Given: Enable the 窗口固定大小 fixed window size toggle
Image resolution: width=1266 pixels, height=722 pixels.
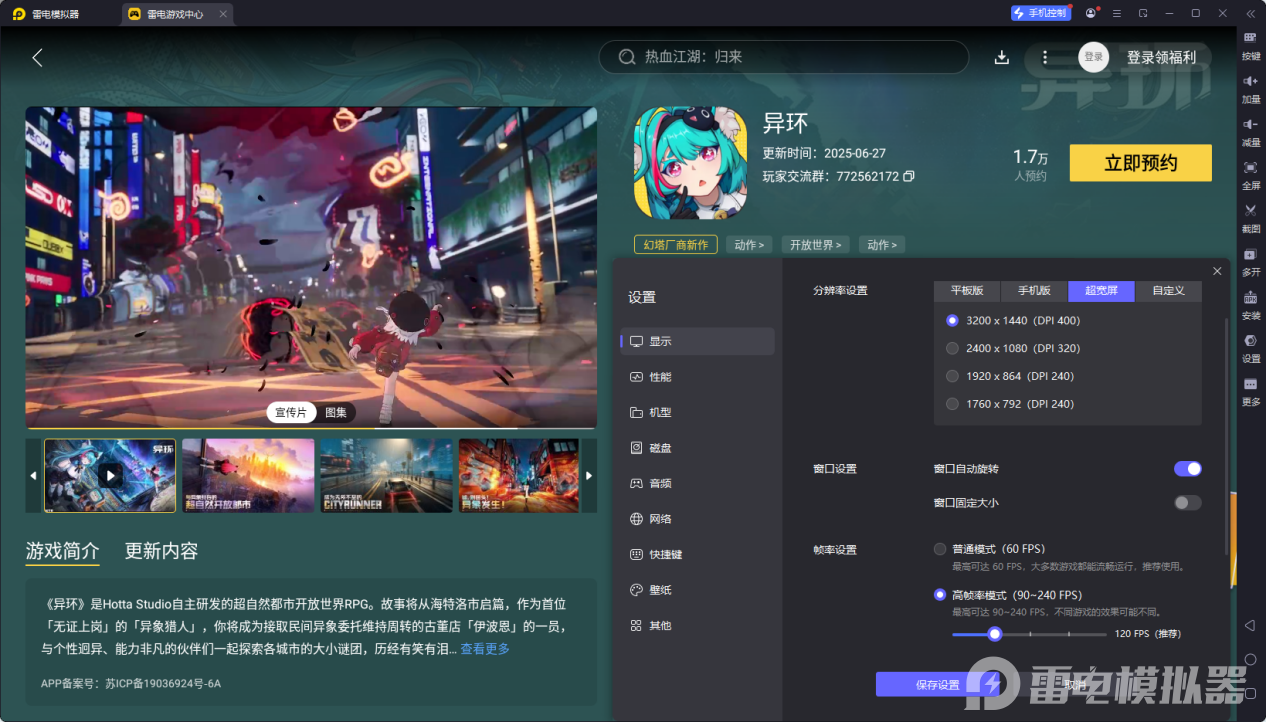Looking at the screenshot, I should (x=1187, y=503).
